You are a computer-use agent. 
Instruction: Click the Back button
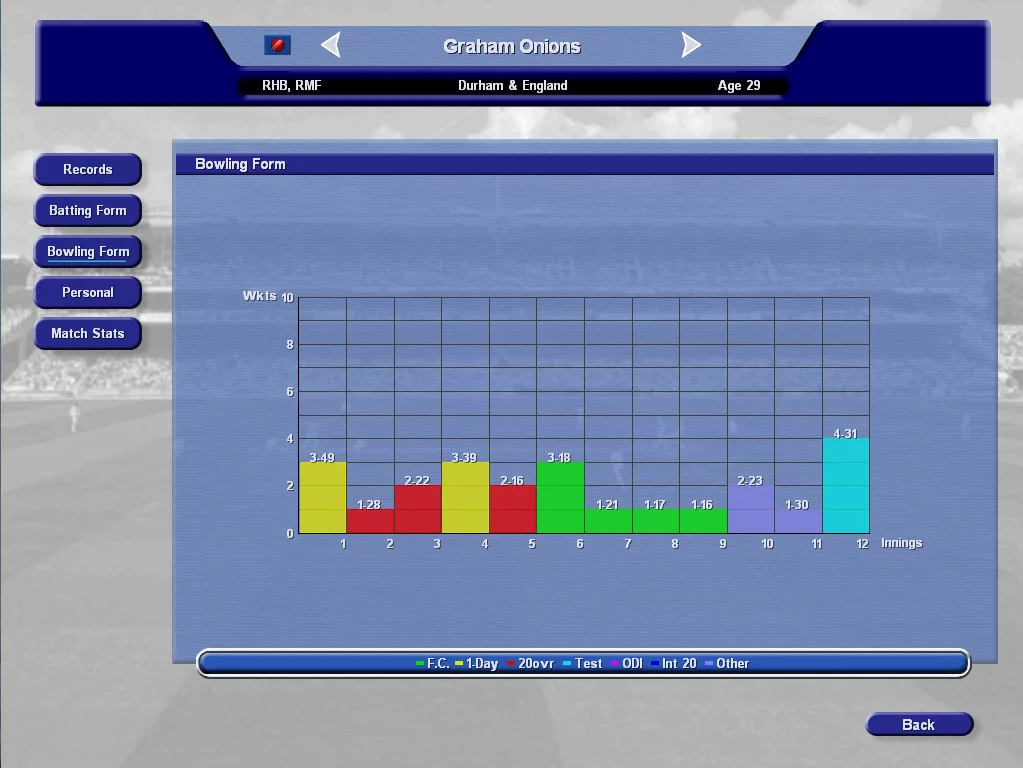click(x=919, y=725)
